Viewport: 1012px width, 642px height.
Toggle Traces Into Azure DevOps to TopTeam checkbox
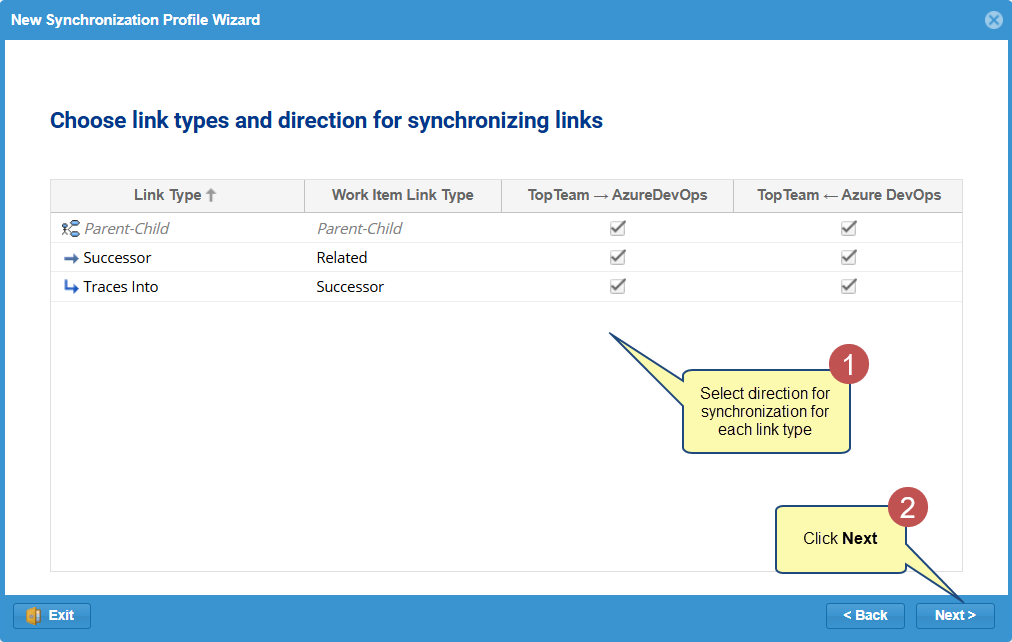(849, 286)
